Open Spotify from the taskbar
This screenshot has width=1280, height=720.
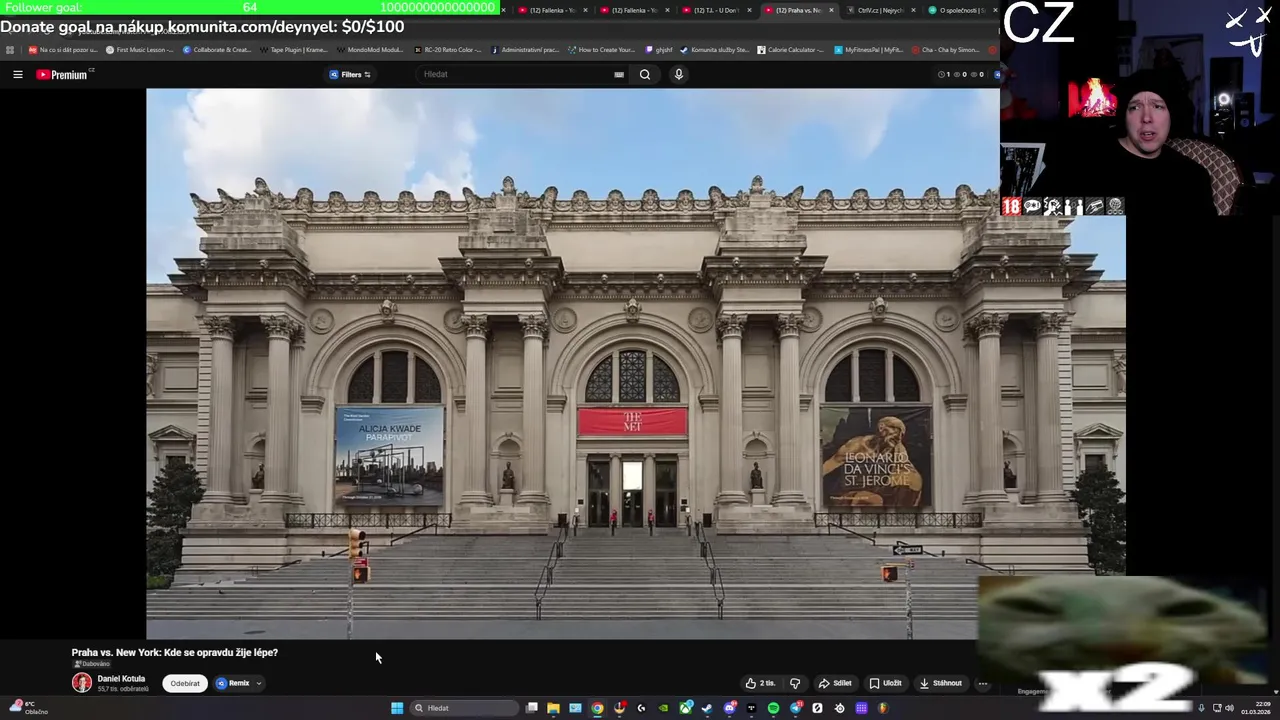[773, 708]
